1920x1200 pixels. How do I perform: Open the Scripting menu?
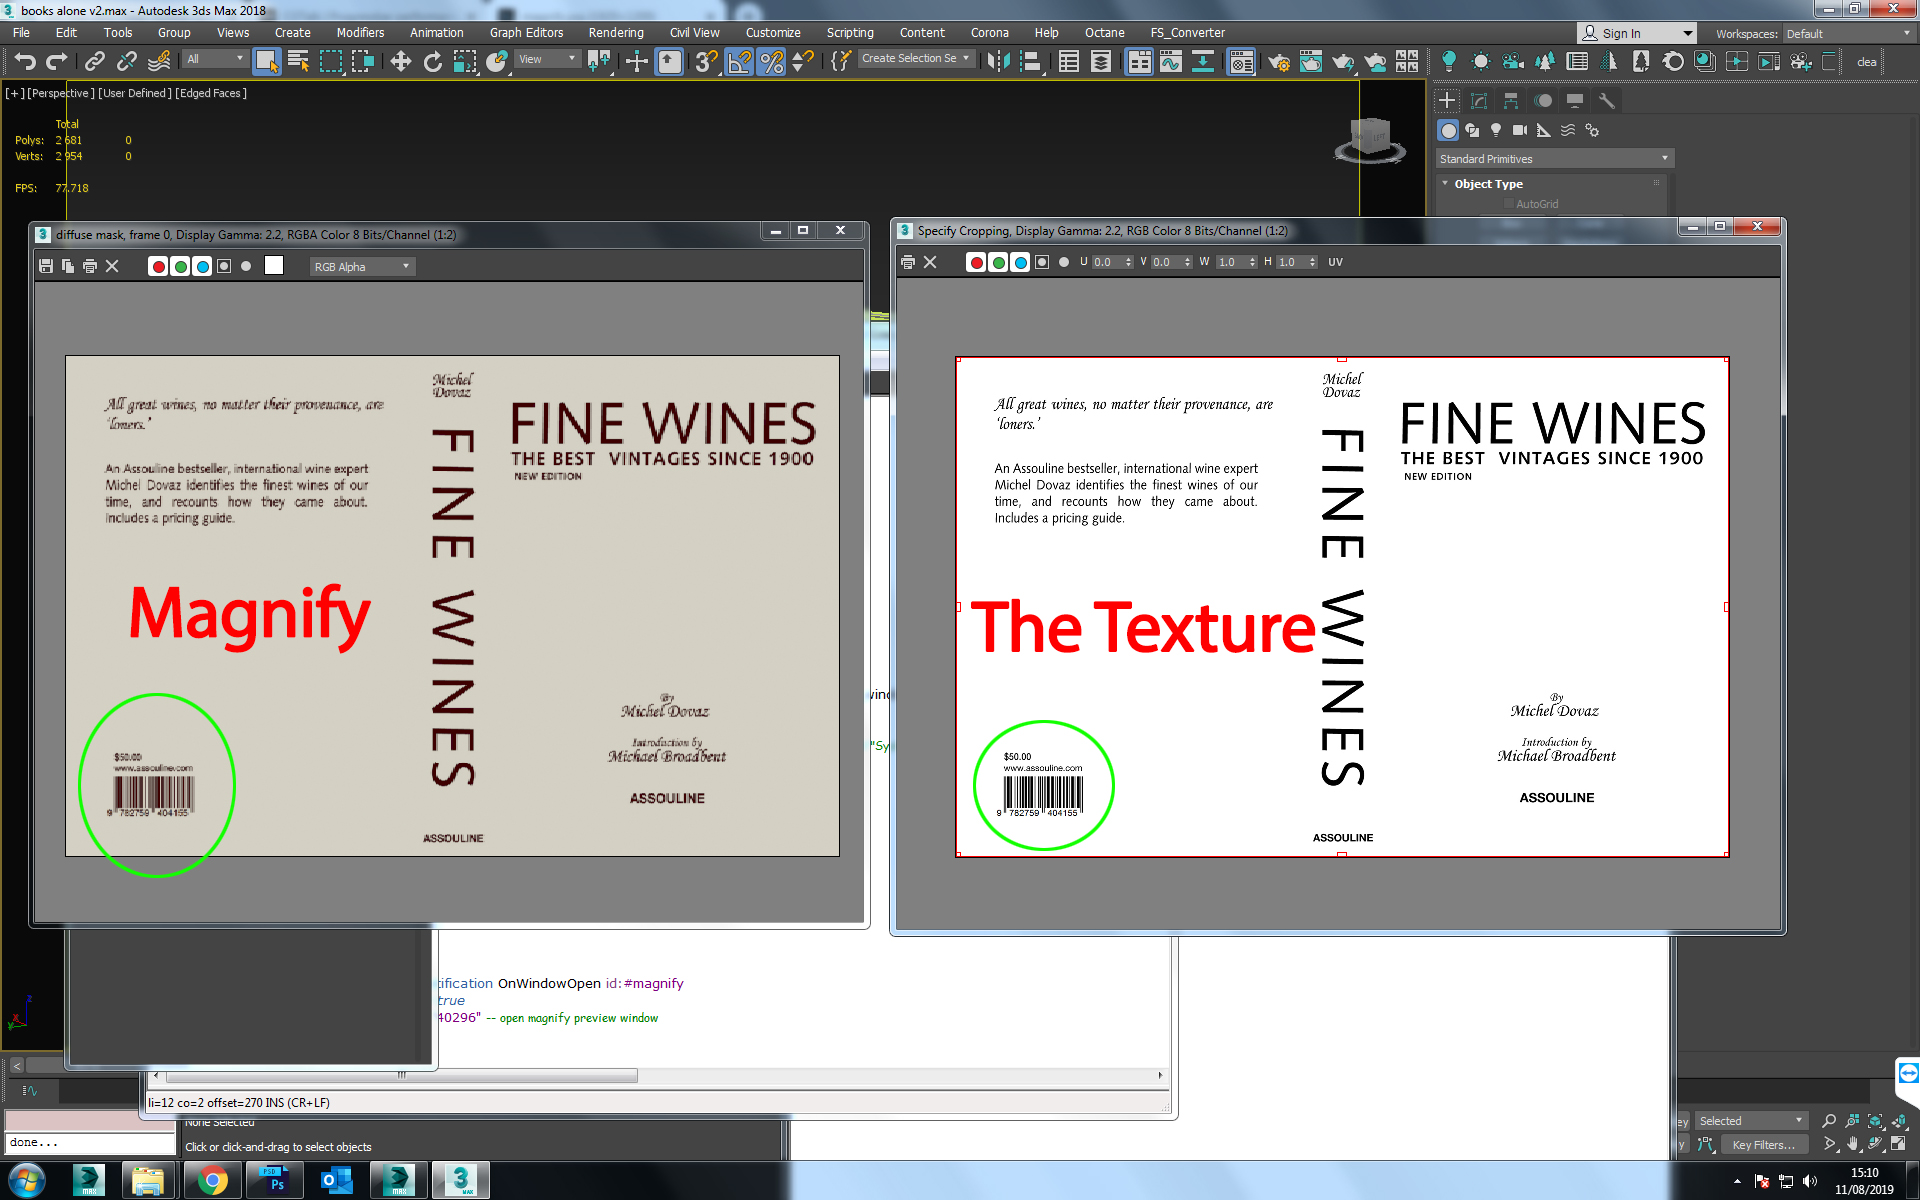[850, 33]
